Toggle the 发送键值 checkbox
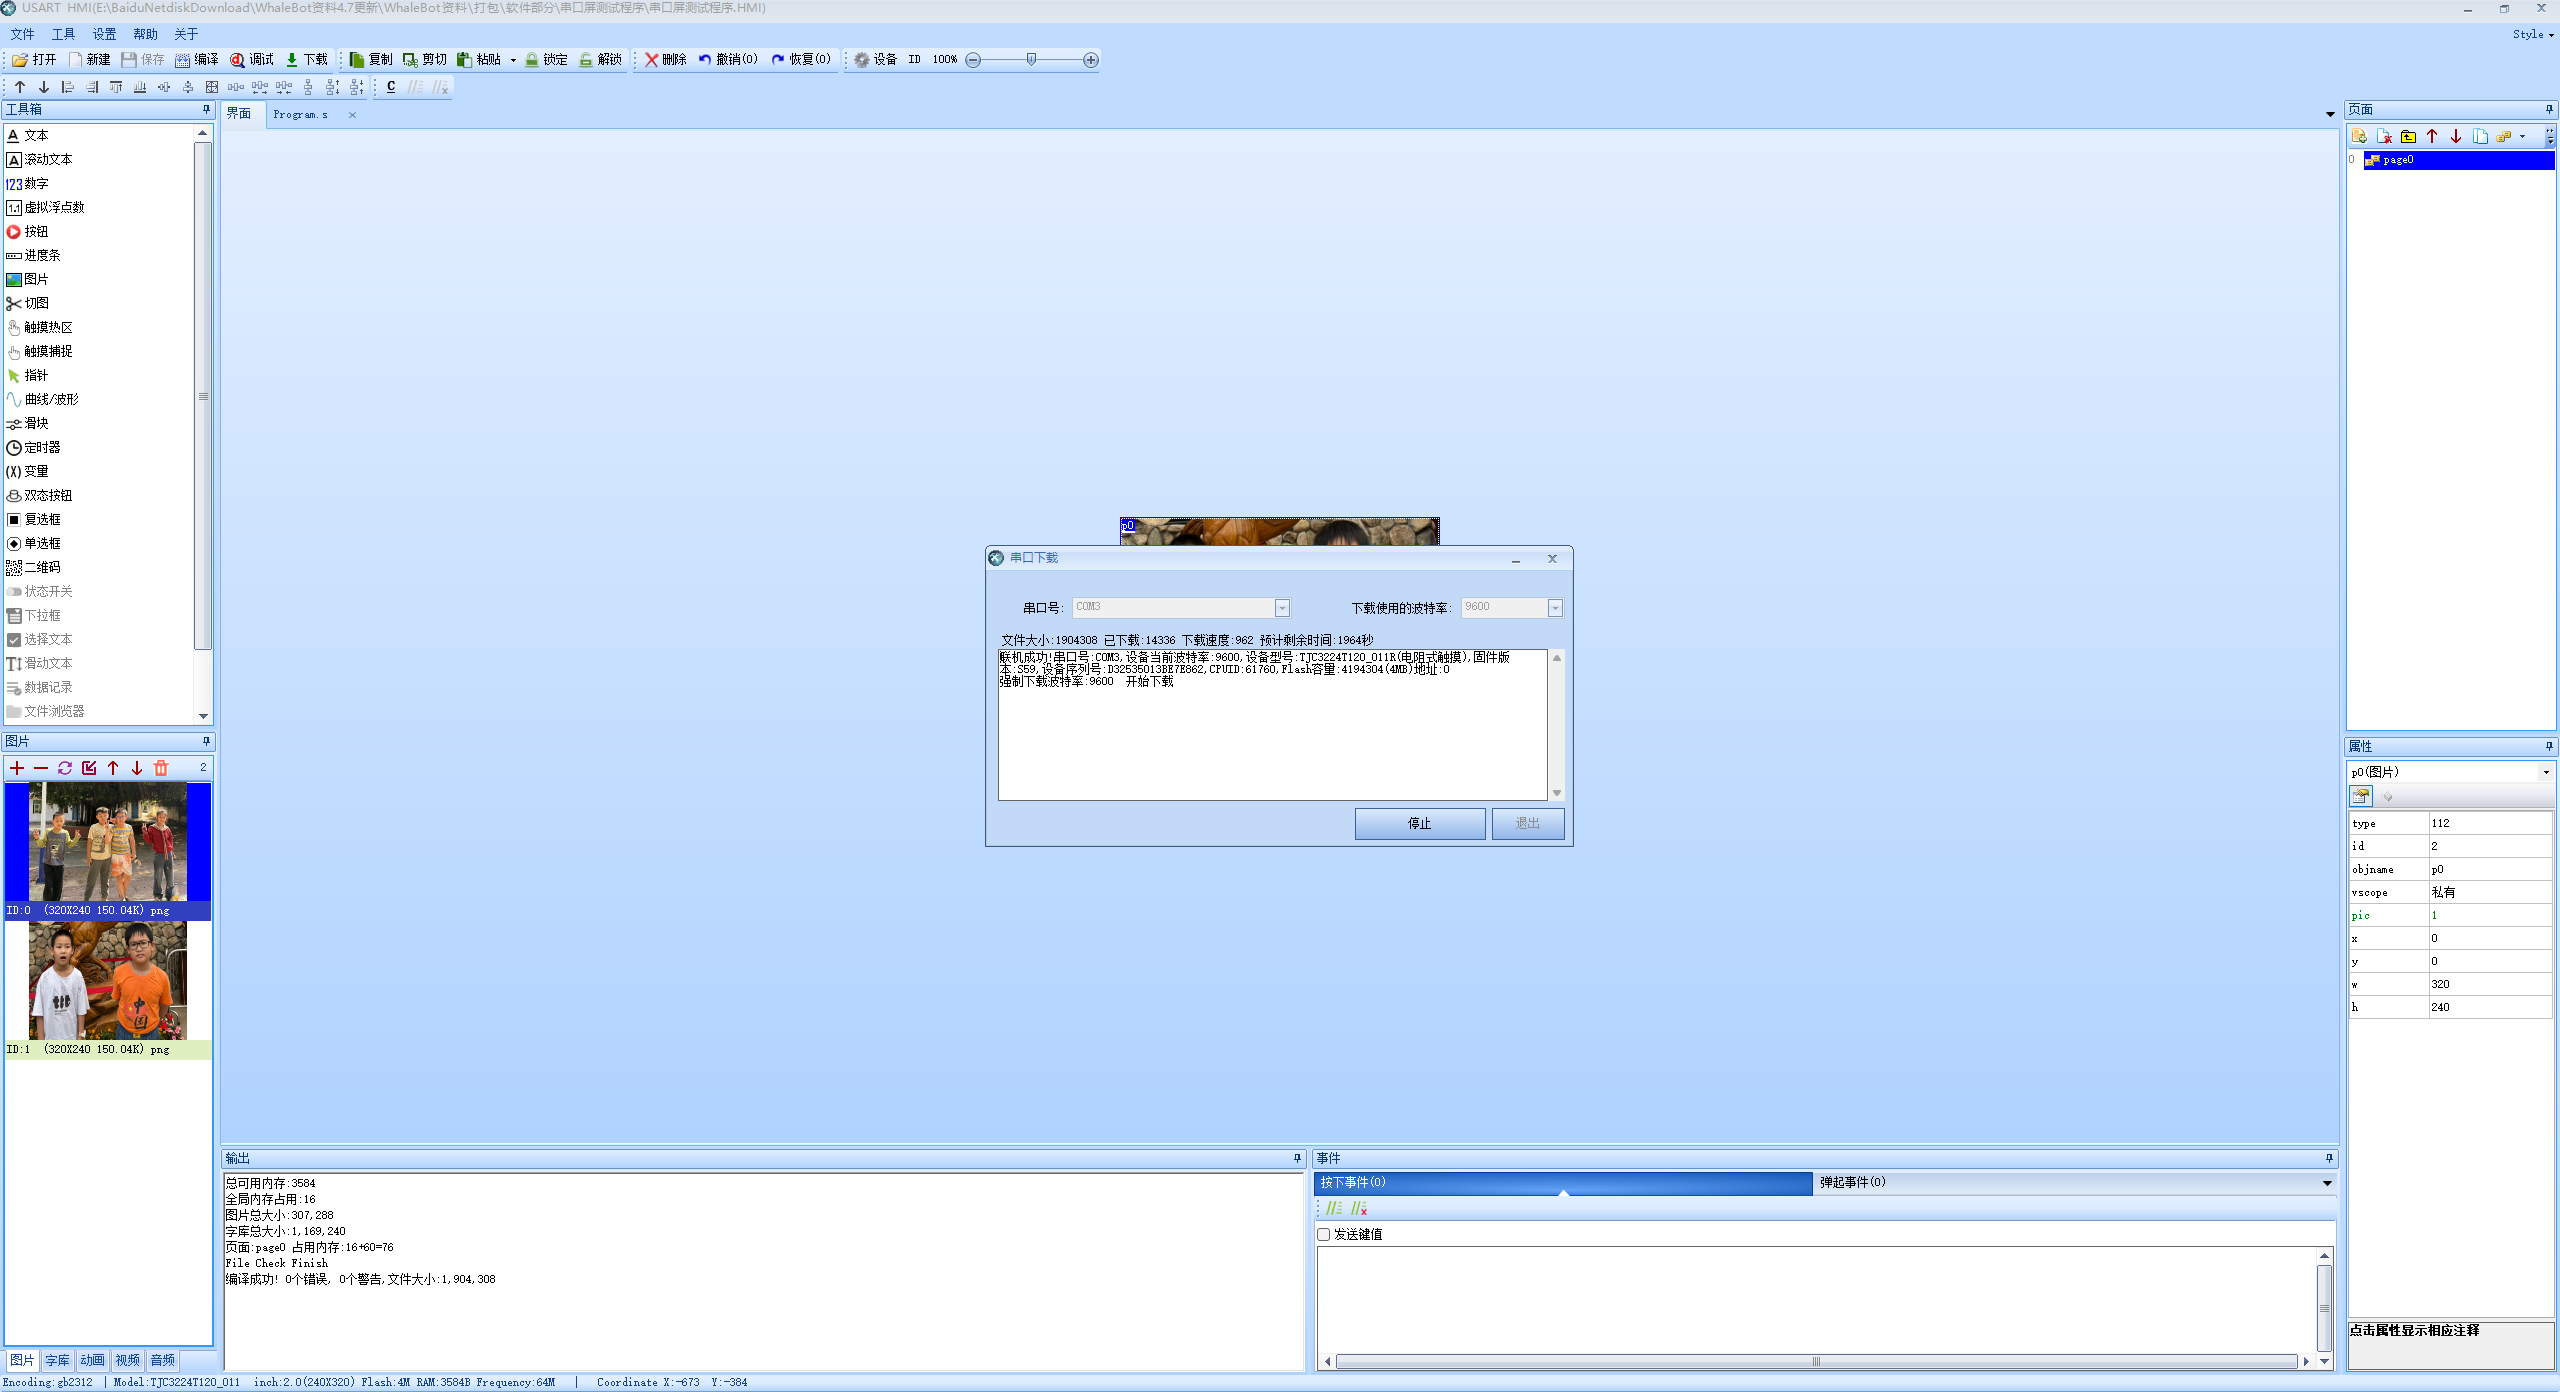This screenshot has height=1392, width=2560. coord(1324,1234)
